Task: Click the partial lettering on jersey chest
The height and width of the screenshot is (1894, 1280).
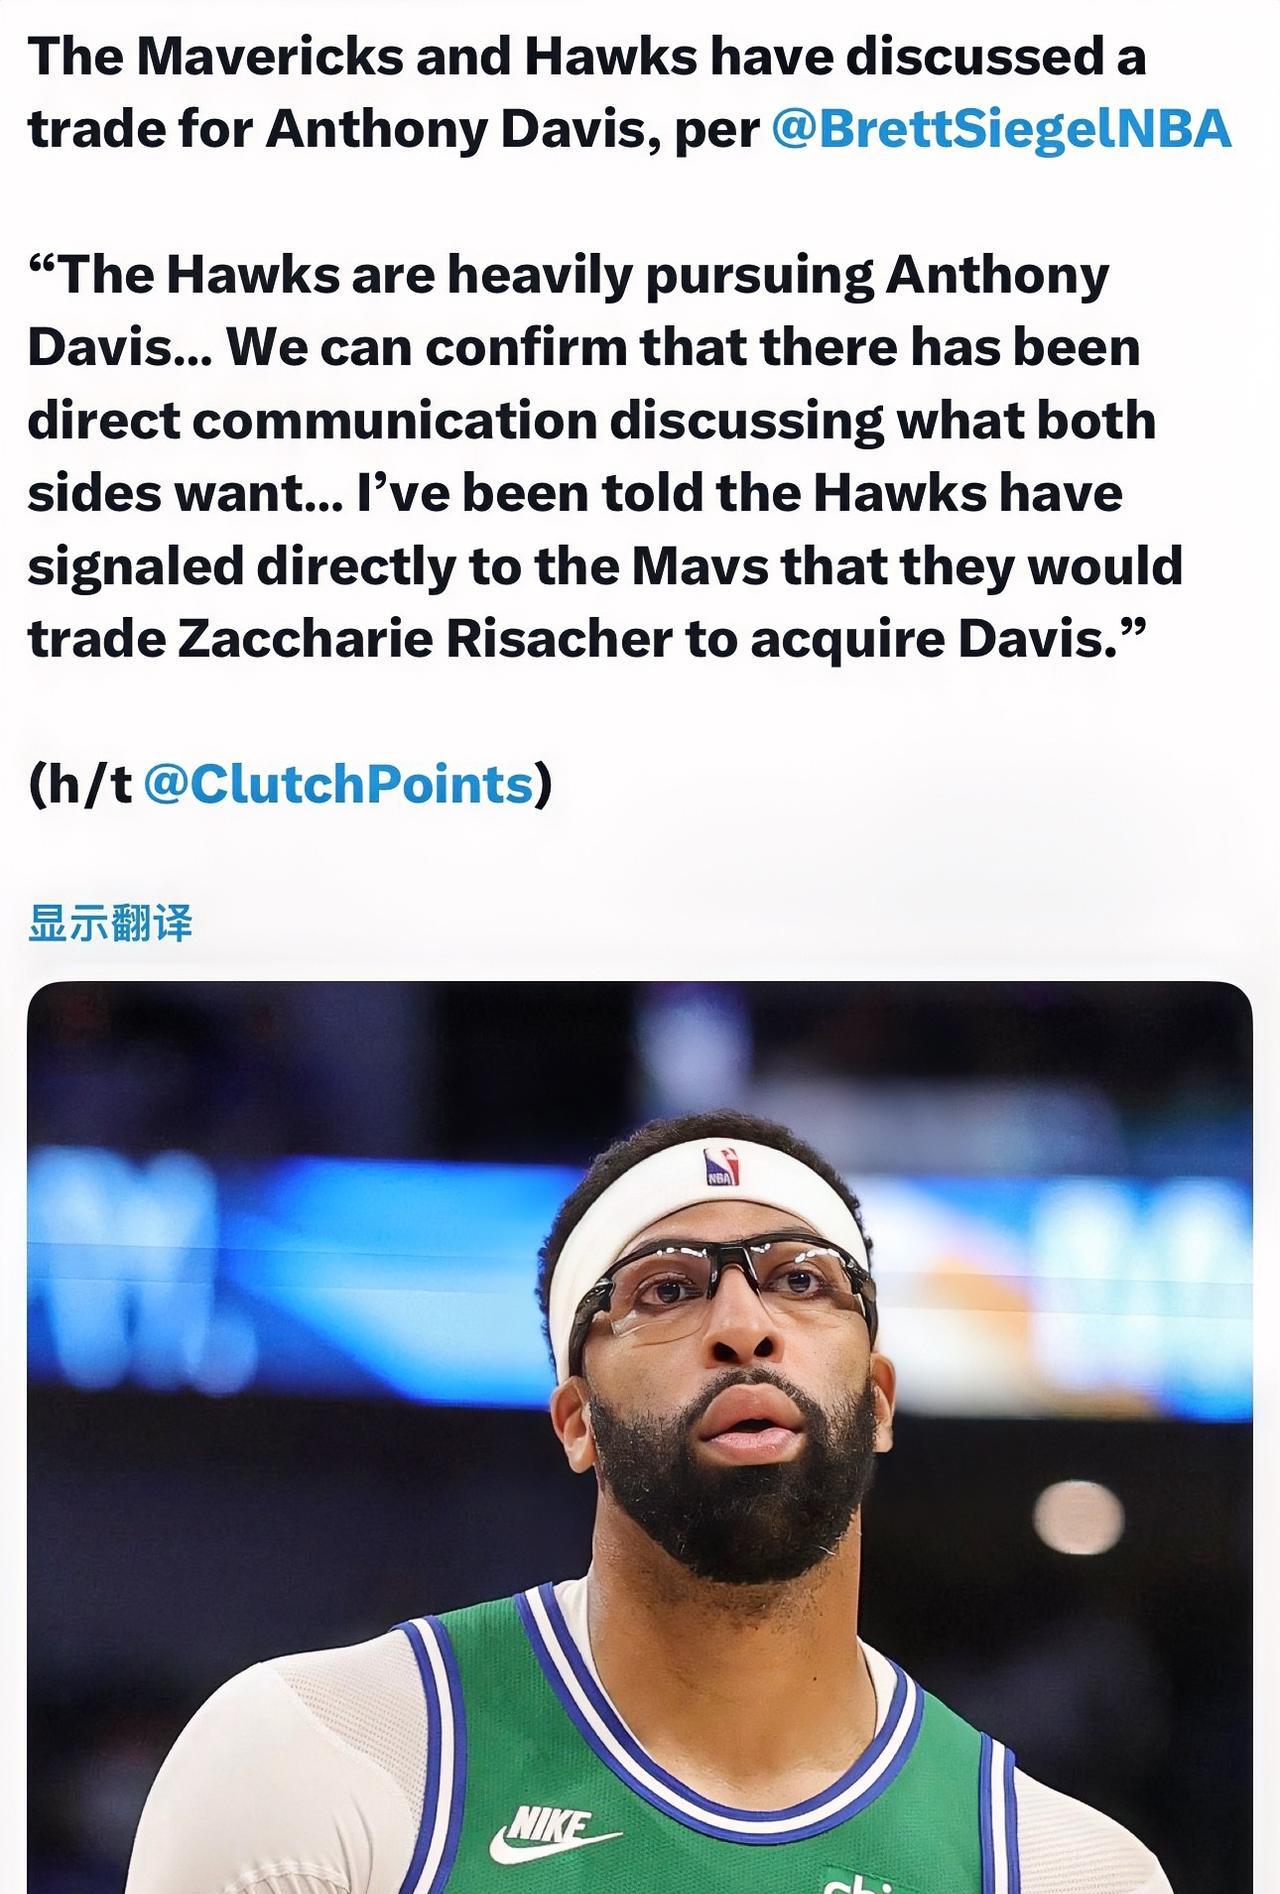Action: (x=861, y=1880)
